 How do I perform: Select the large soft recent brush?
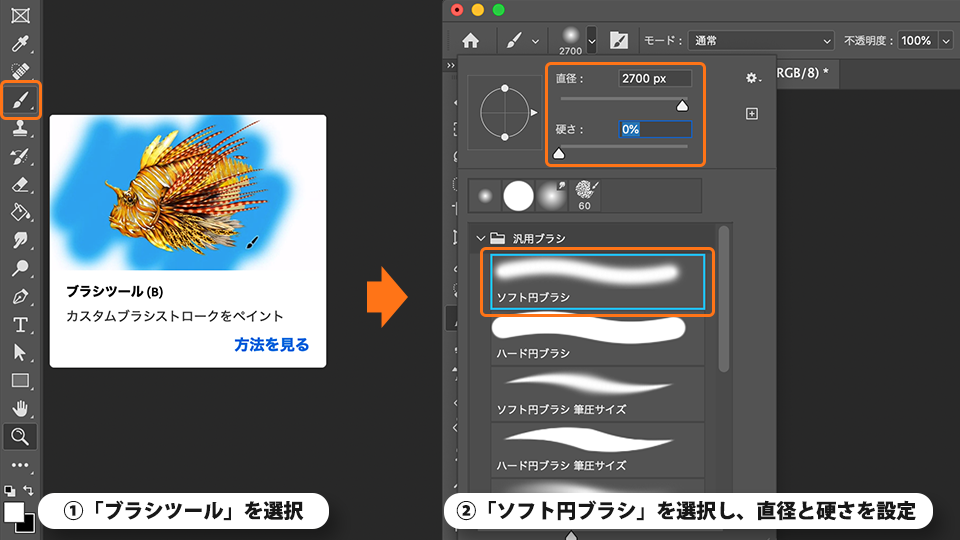click(552, 196)
